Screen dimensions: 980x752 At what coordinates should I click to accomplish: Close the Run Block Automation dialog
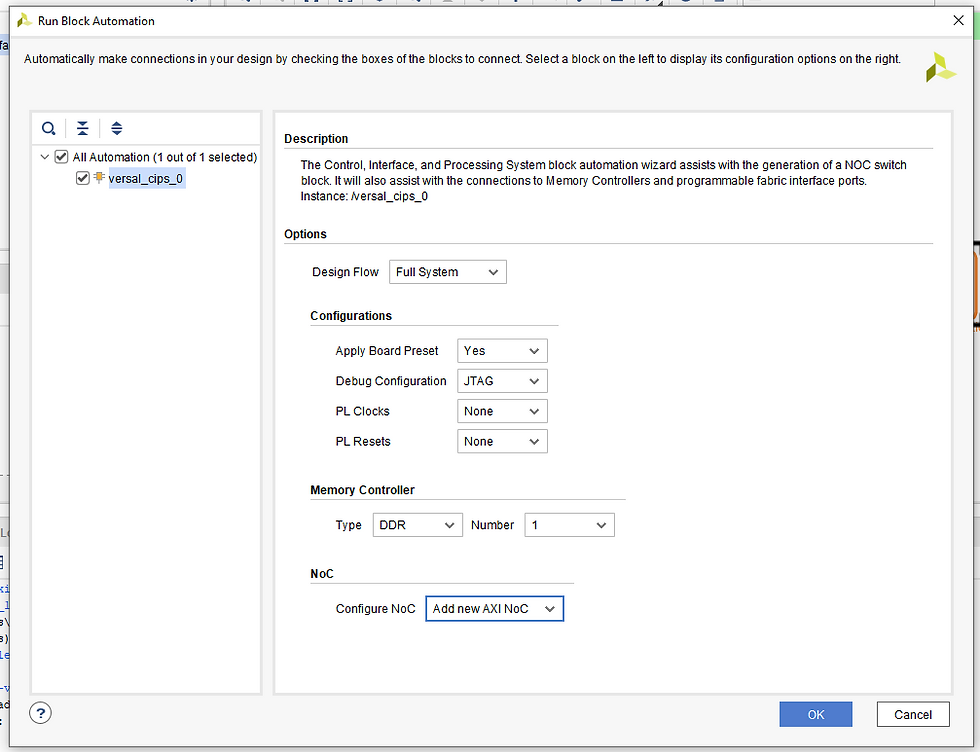pyautogui.click(x=958, y=21)
